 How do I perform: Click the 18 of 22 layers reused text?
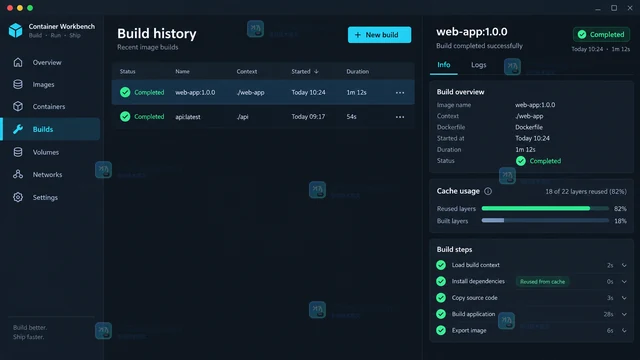coord(586,191)
